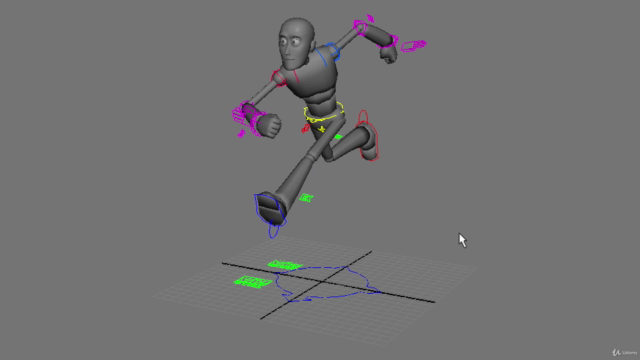Select lower green label on ground grid
The height and width of the screenshot is (360, 640).
click(x=253, y=282)
